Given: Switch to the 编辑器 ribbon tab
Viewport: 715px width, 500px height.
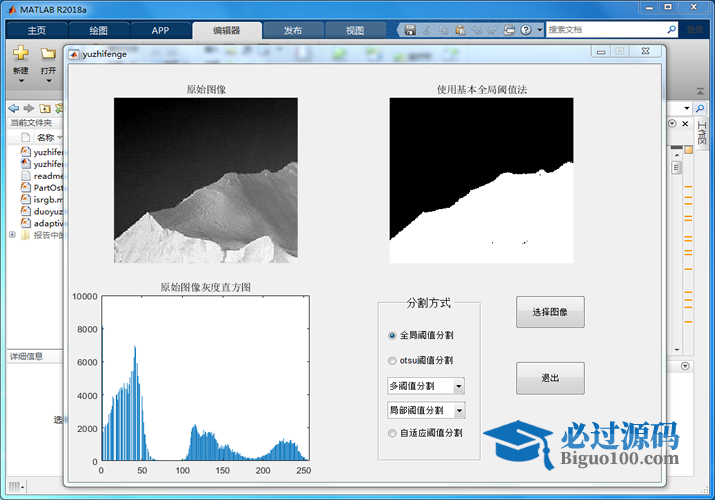Looking at the screenshot, I should pyautogui.click(x=227, y=31).
